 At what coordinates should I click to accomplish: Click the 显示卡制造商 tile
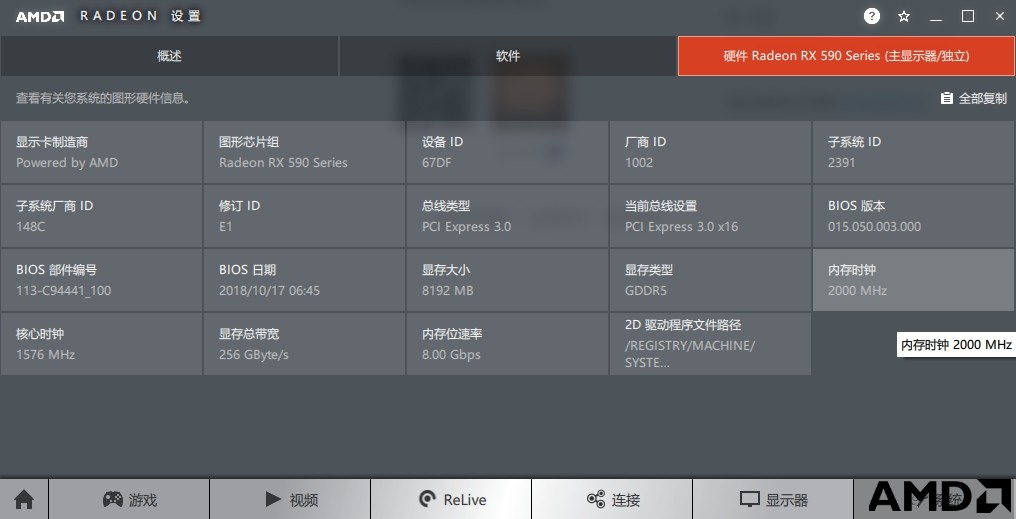[101, 152]
